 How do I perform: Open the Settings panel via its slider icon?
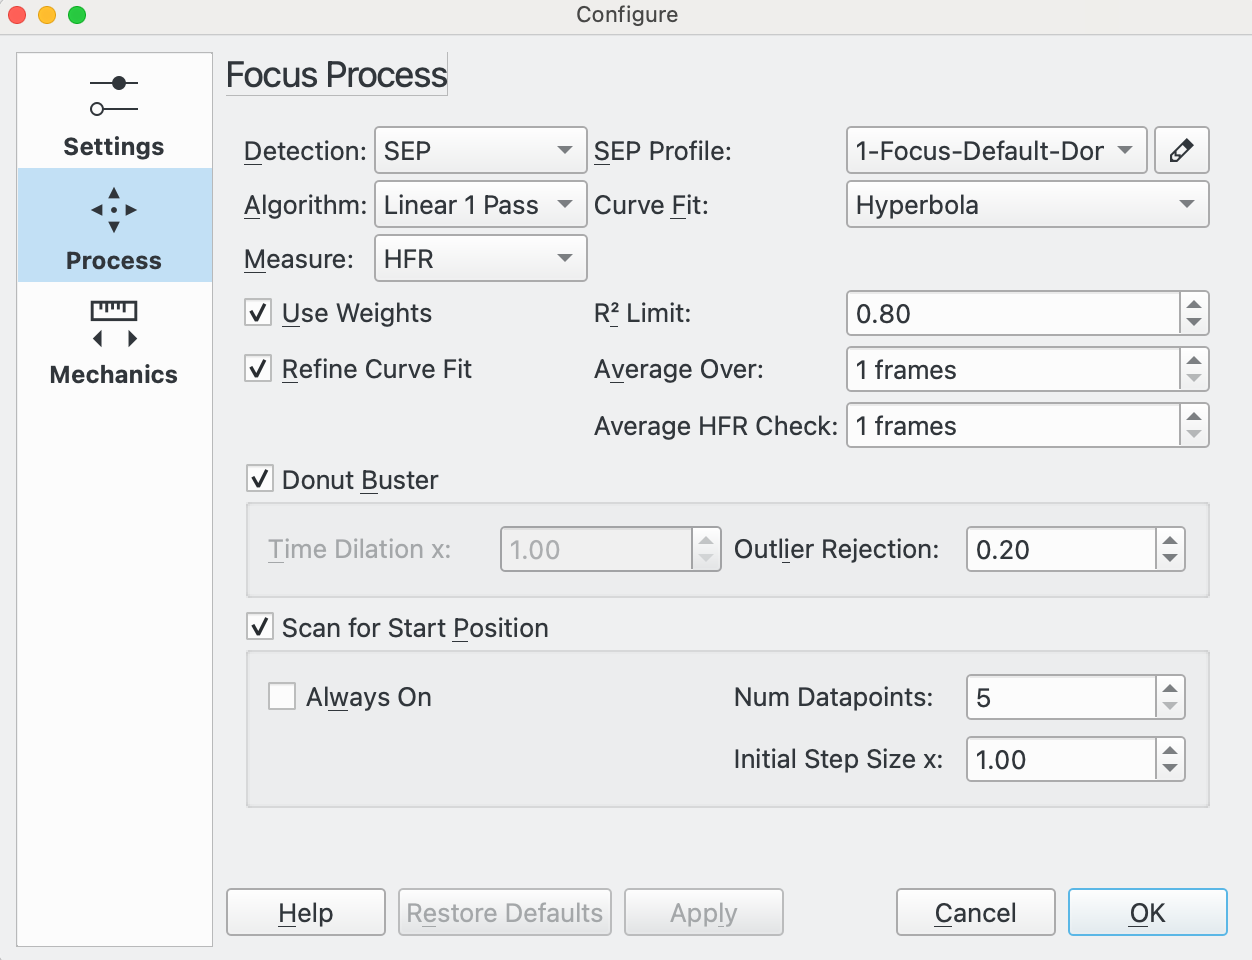113,90
